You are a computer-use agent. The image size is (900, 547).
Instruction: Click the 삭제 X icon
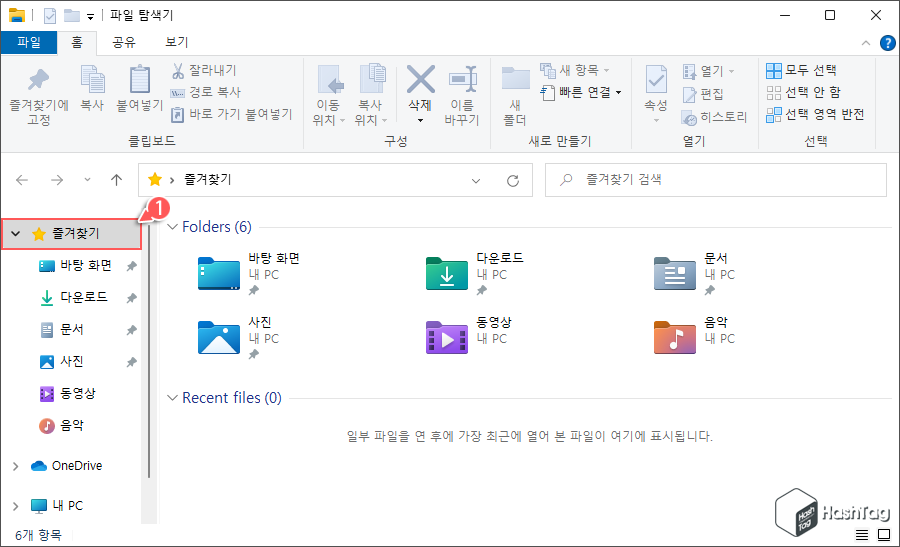(x=421, y=79)
